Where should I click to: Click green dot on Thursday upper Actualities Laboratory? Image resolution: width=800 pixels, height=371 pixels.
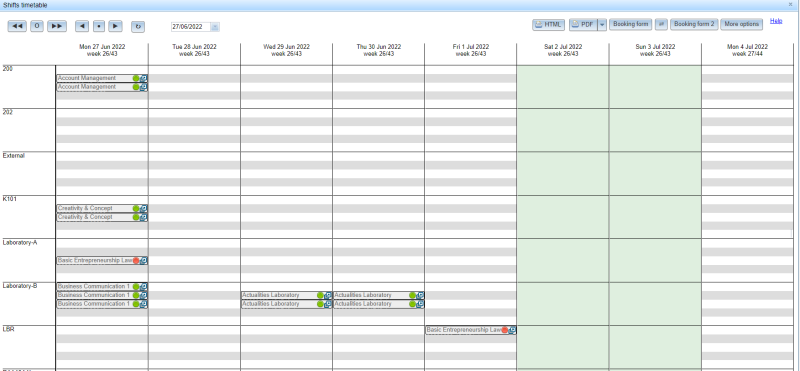coord(413,295)
